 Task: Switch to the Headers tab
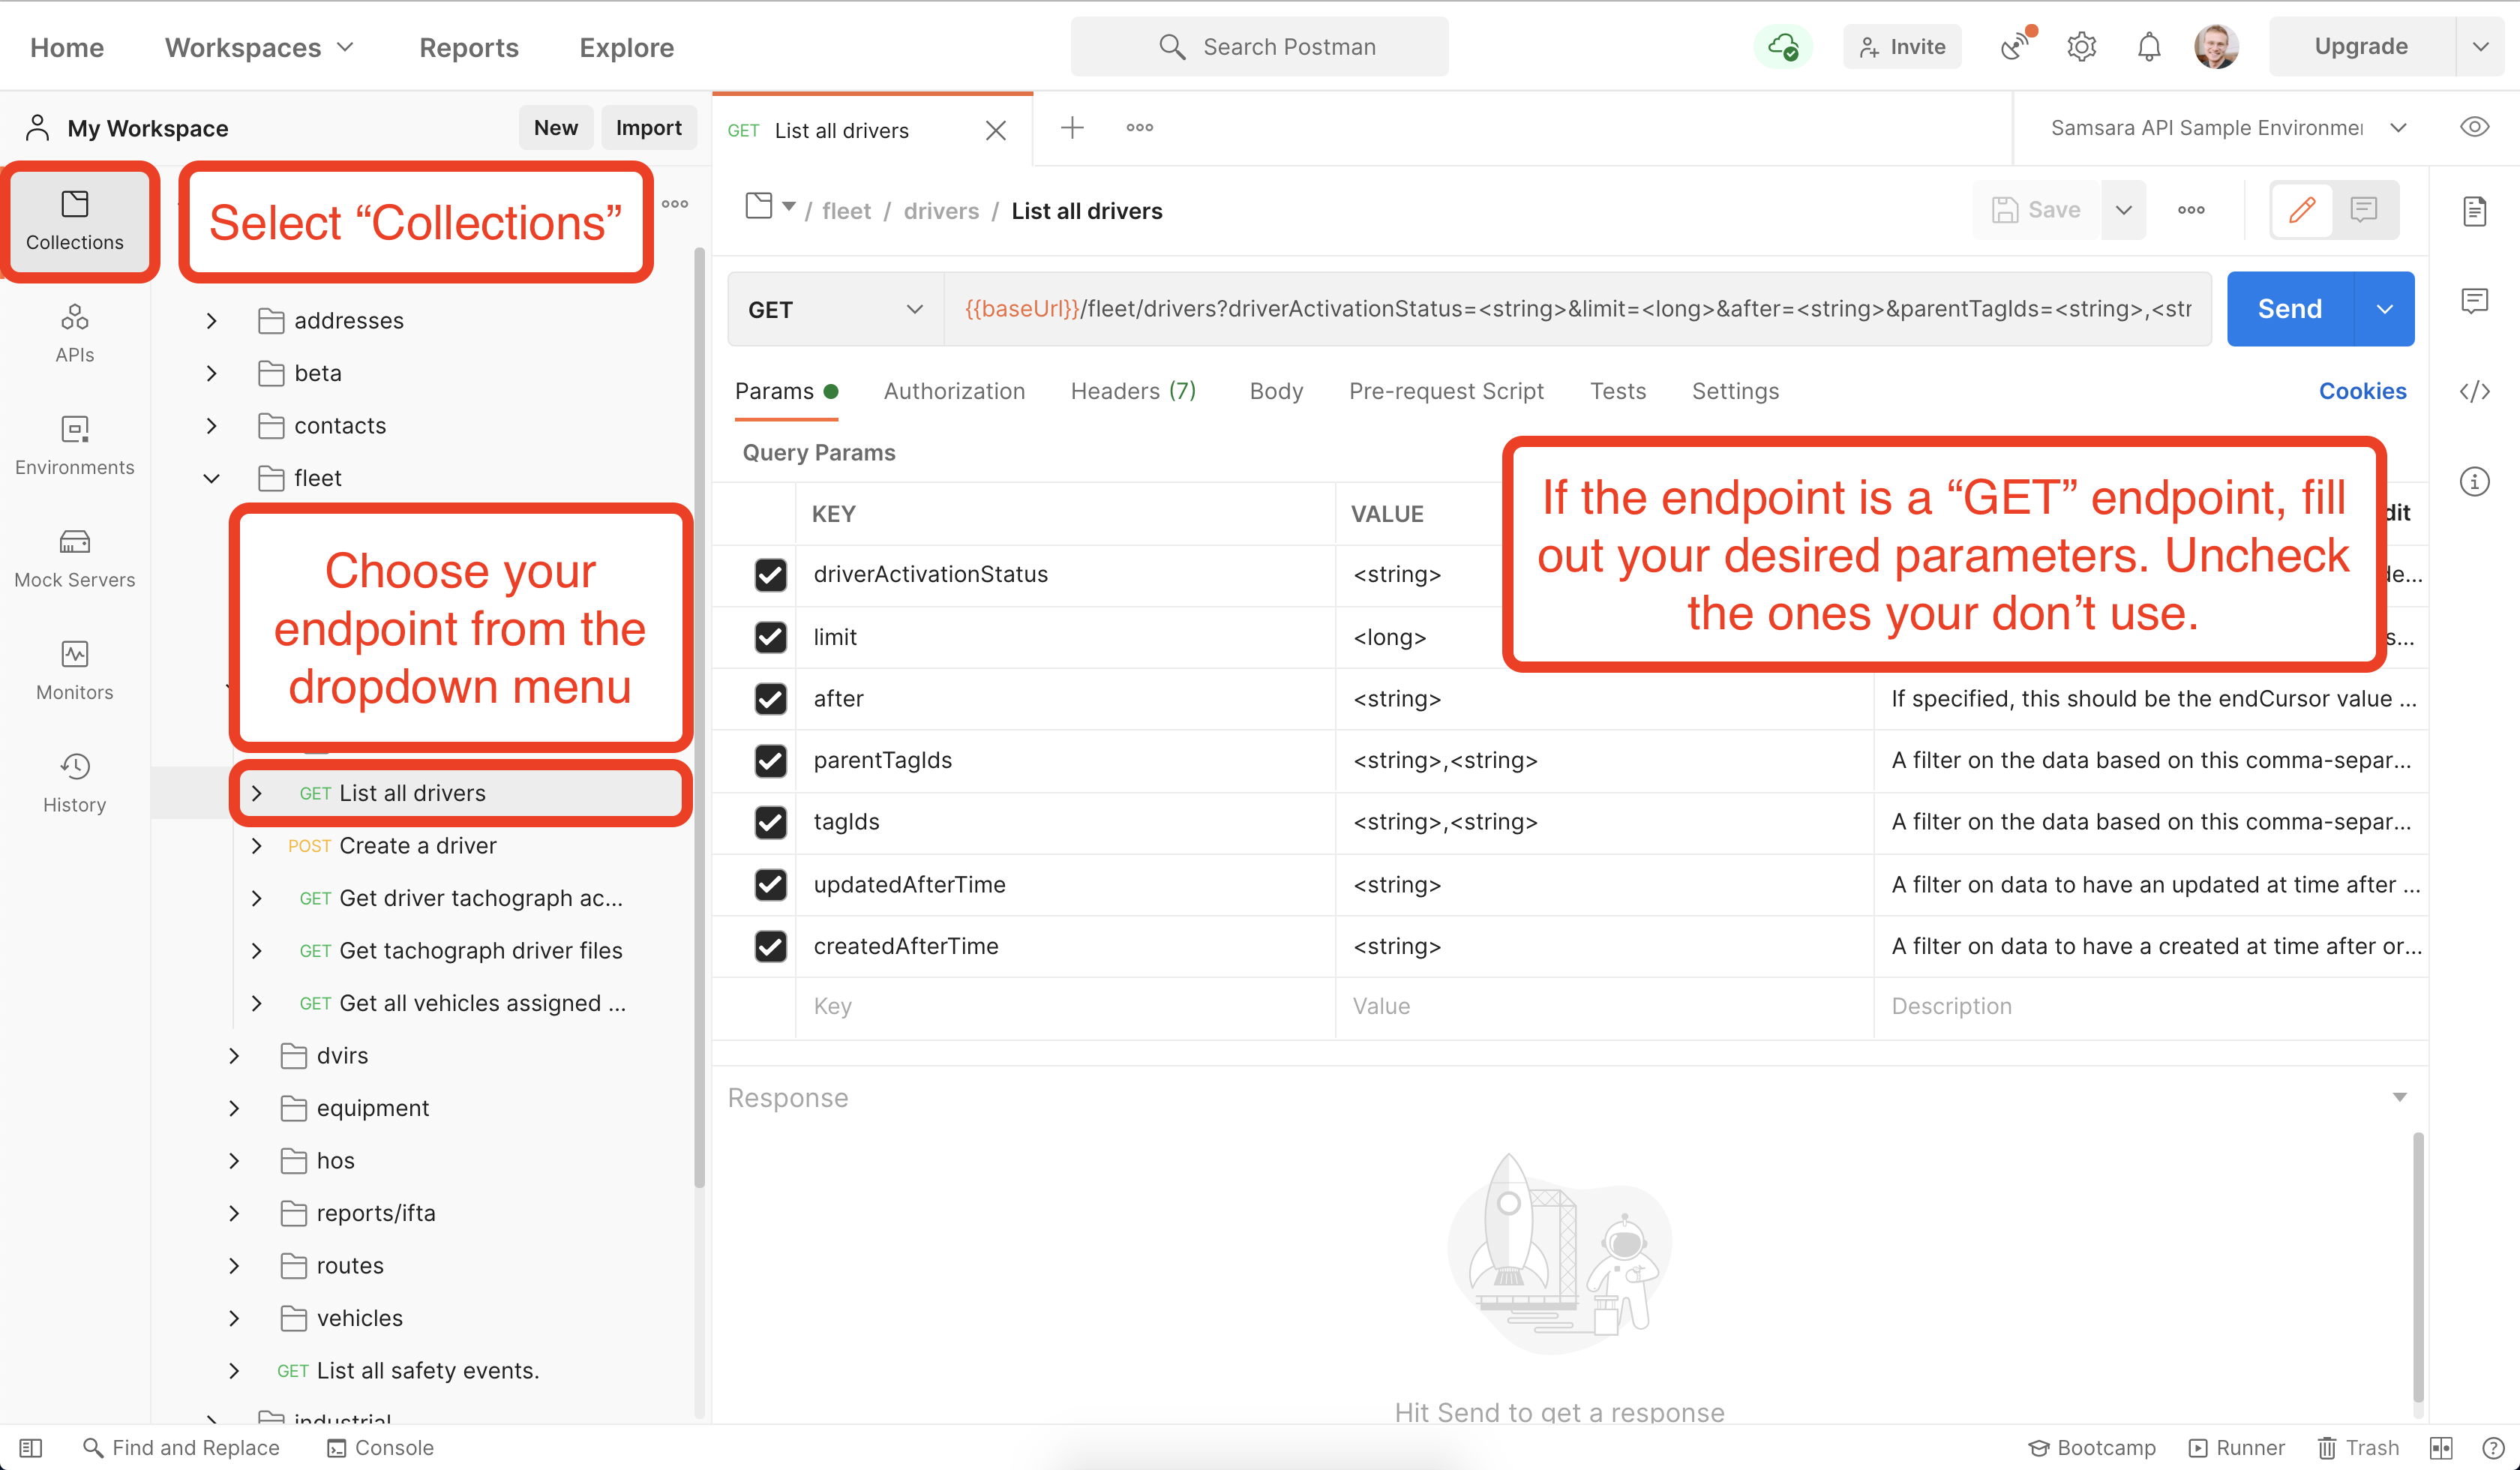coord(1132,391)
